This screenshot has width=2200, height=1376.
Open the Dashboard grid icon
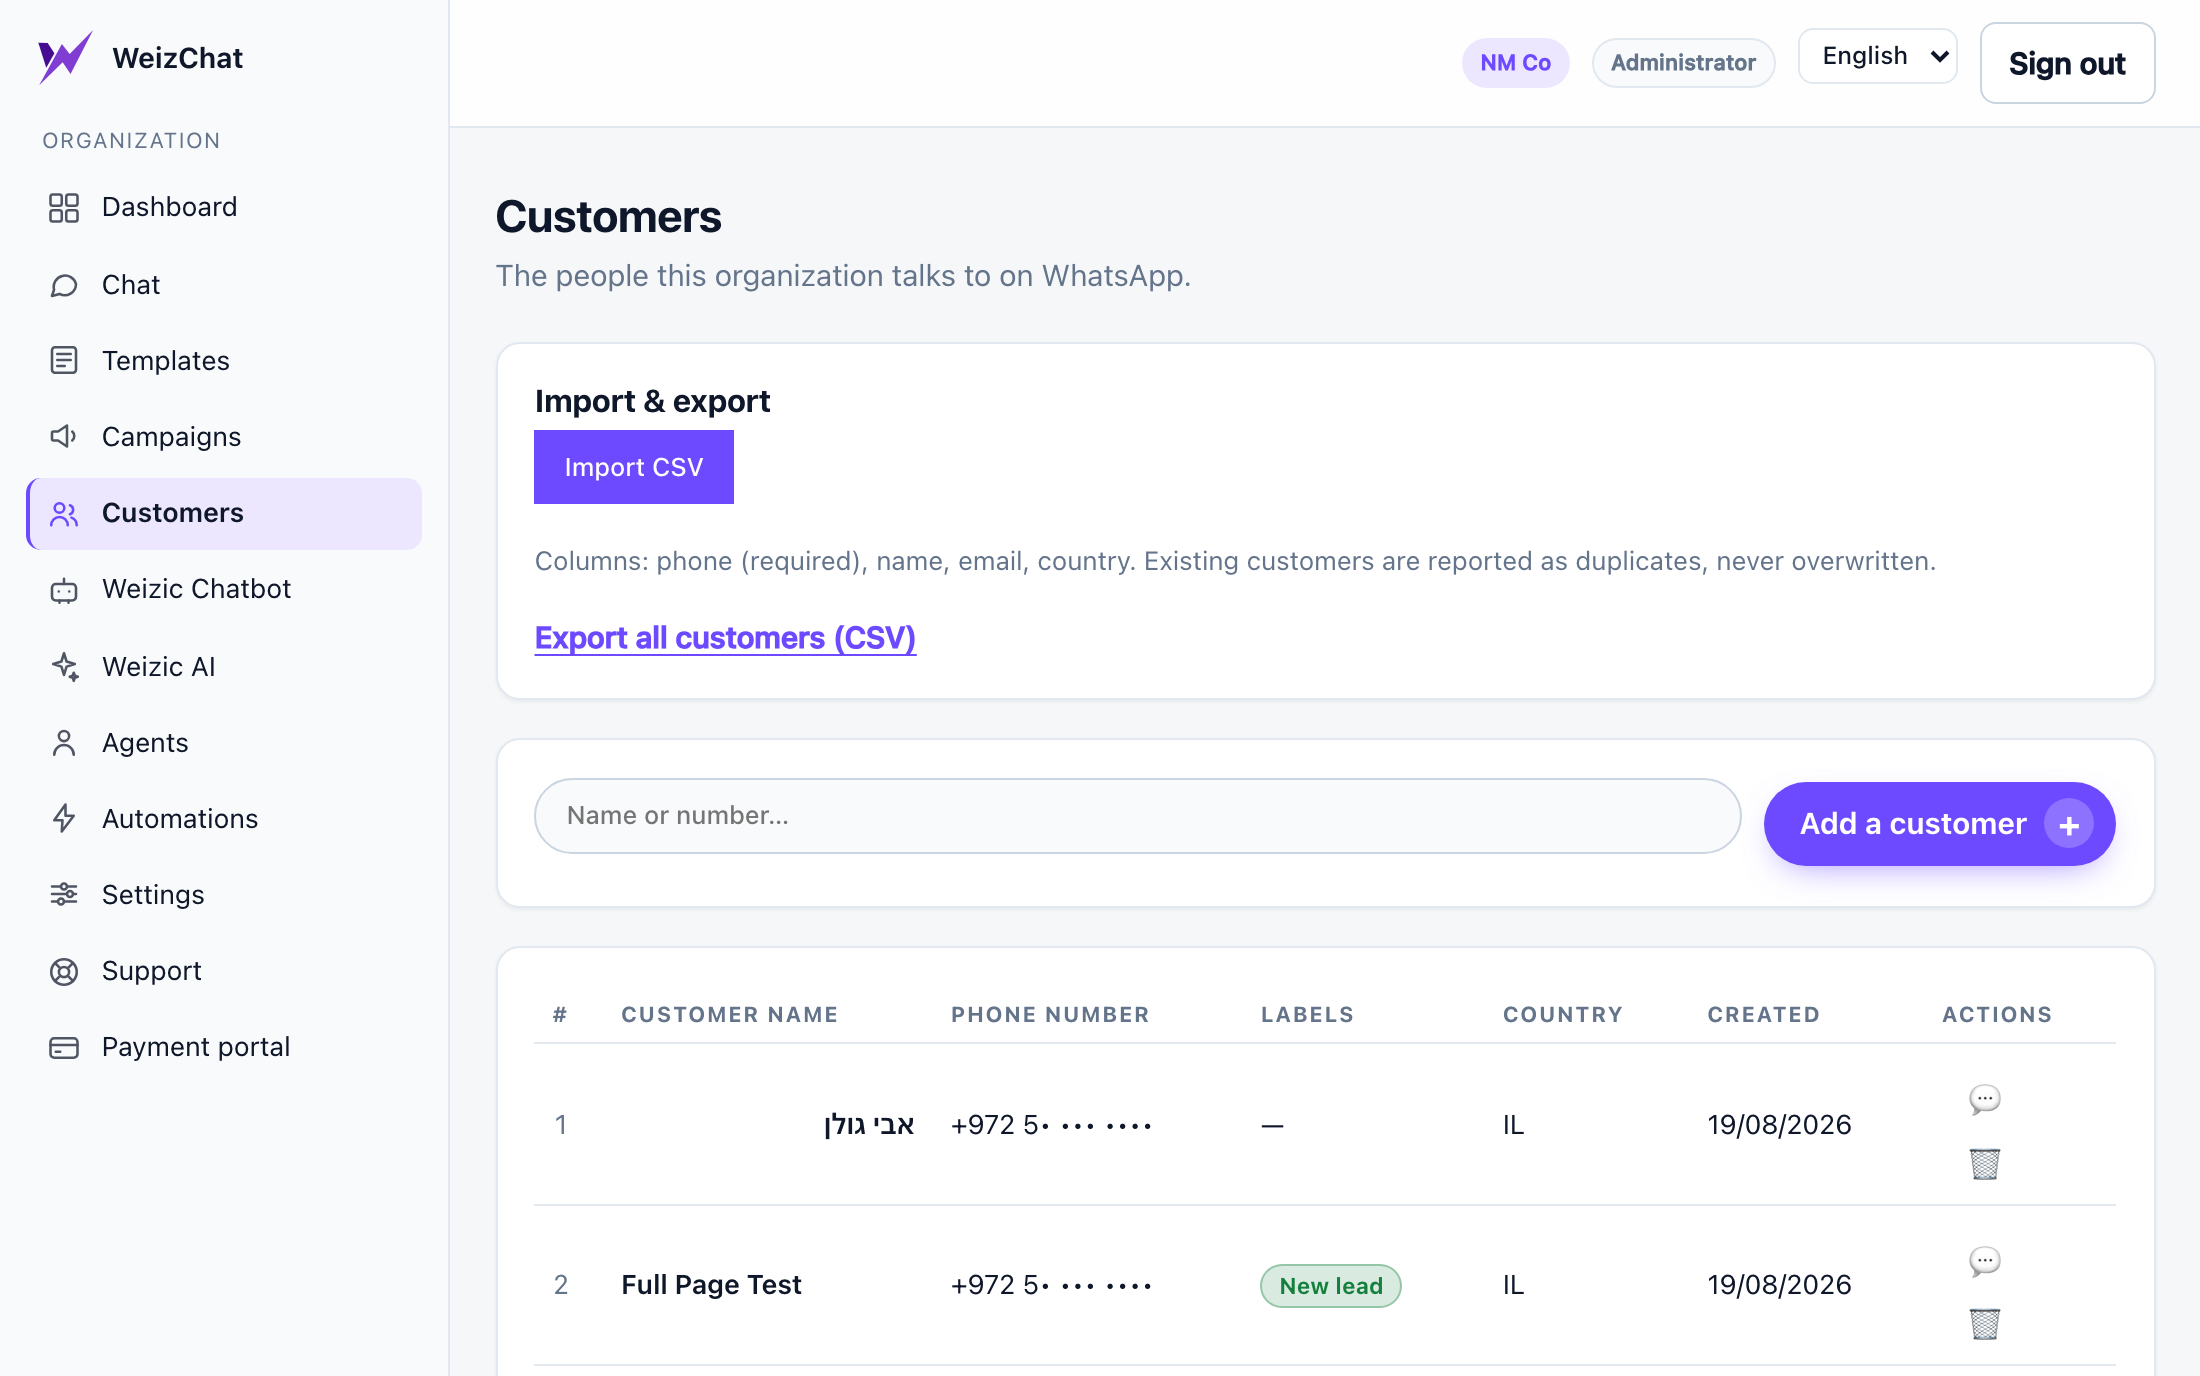coord(64,208)
